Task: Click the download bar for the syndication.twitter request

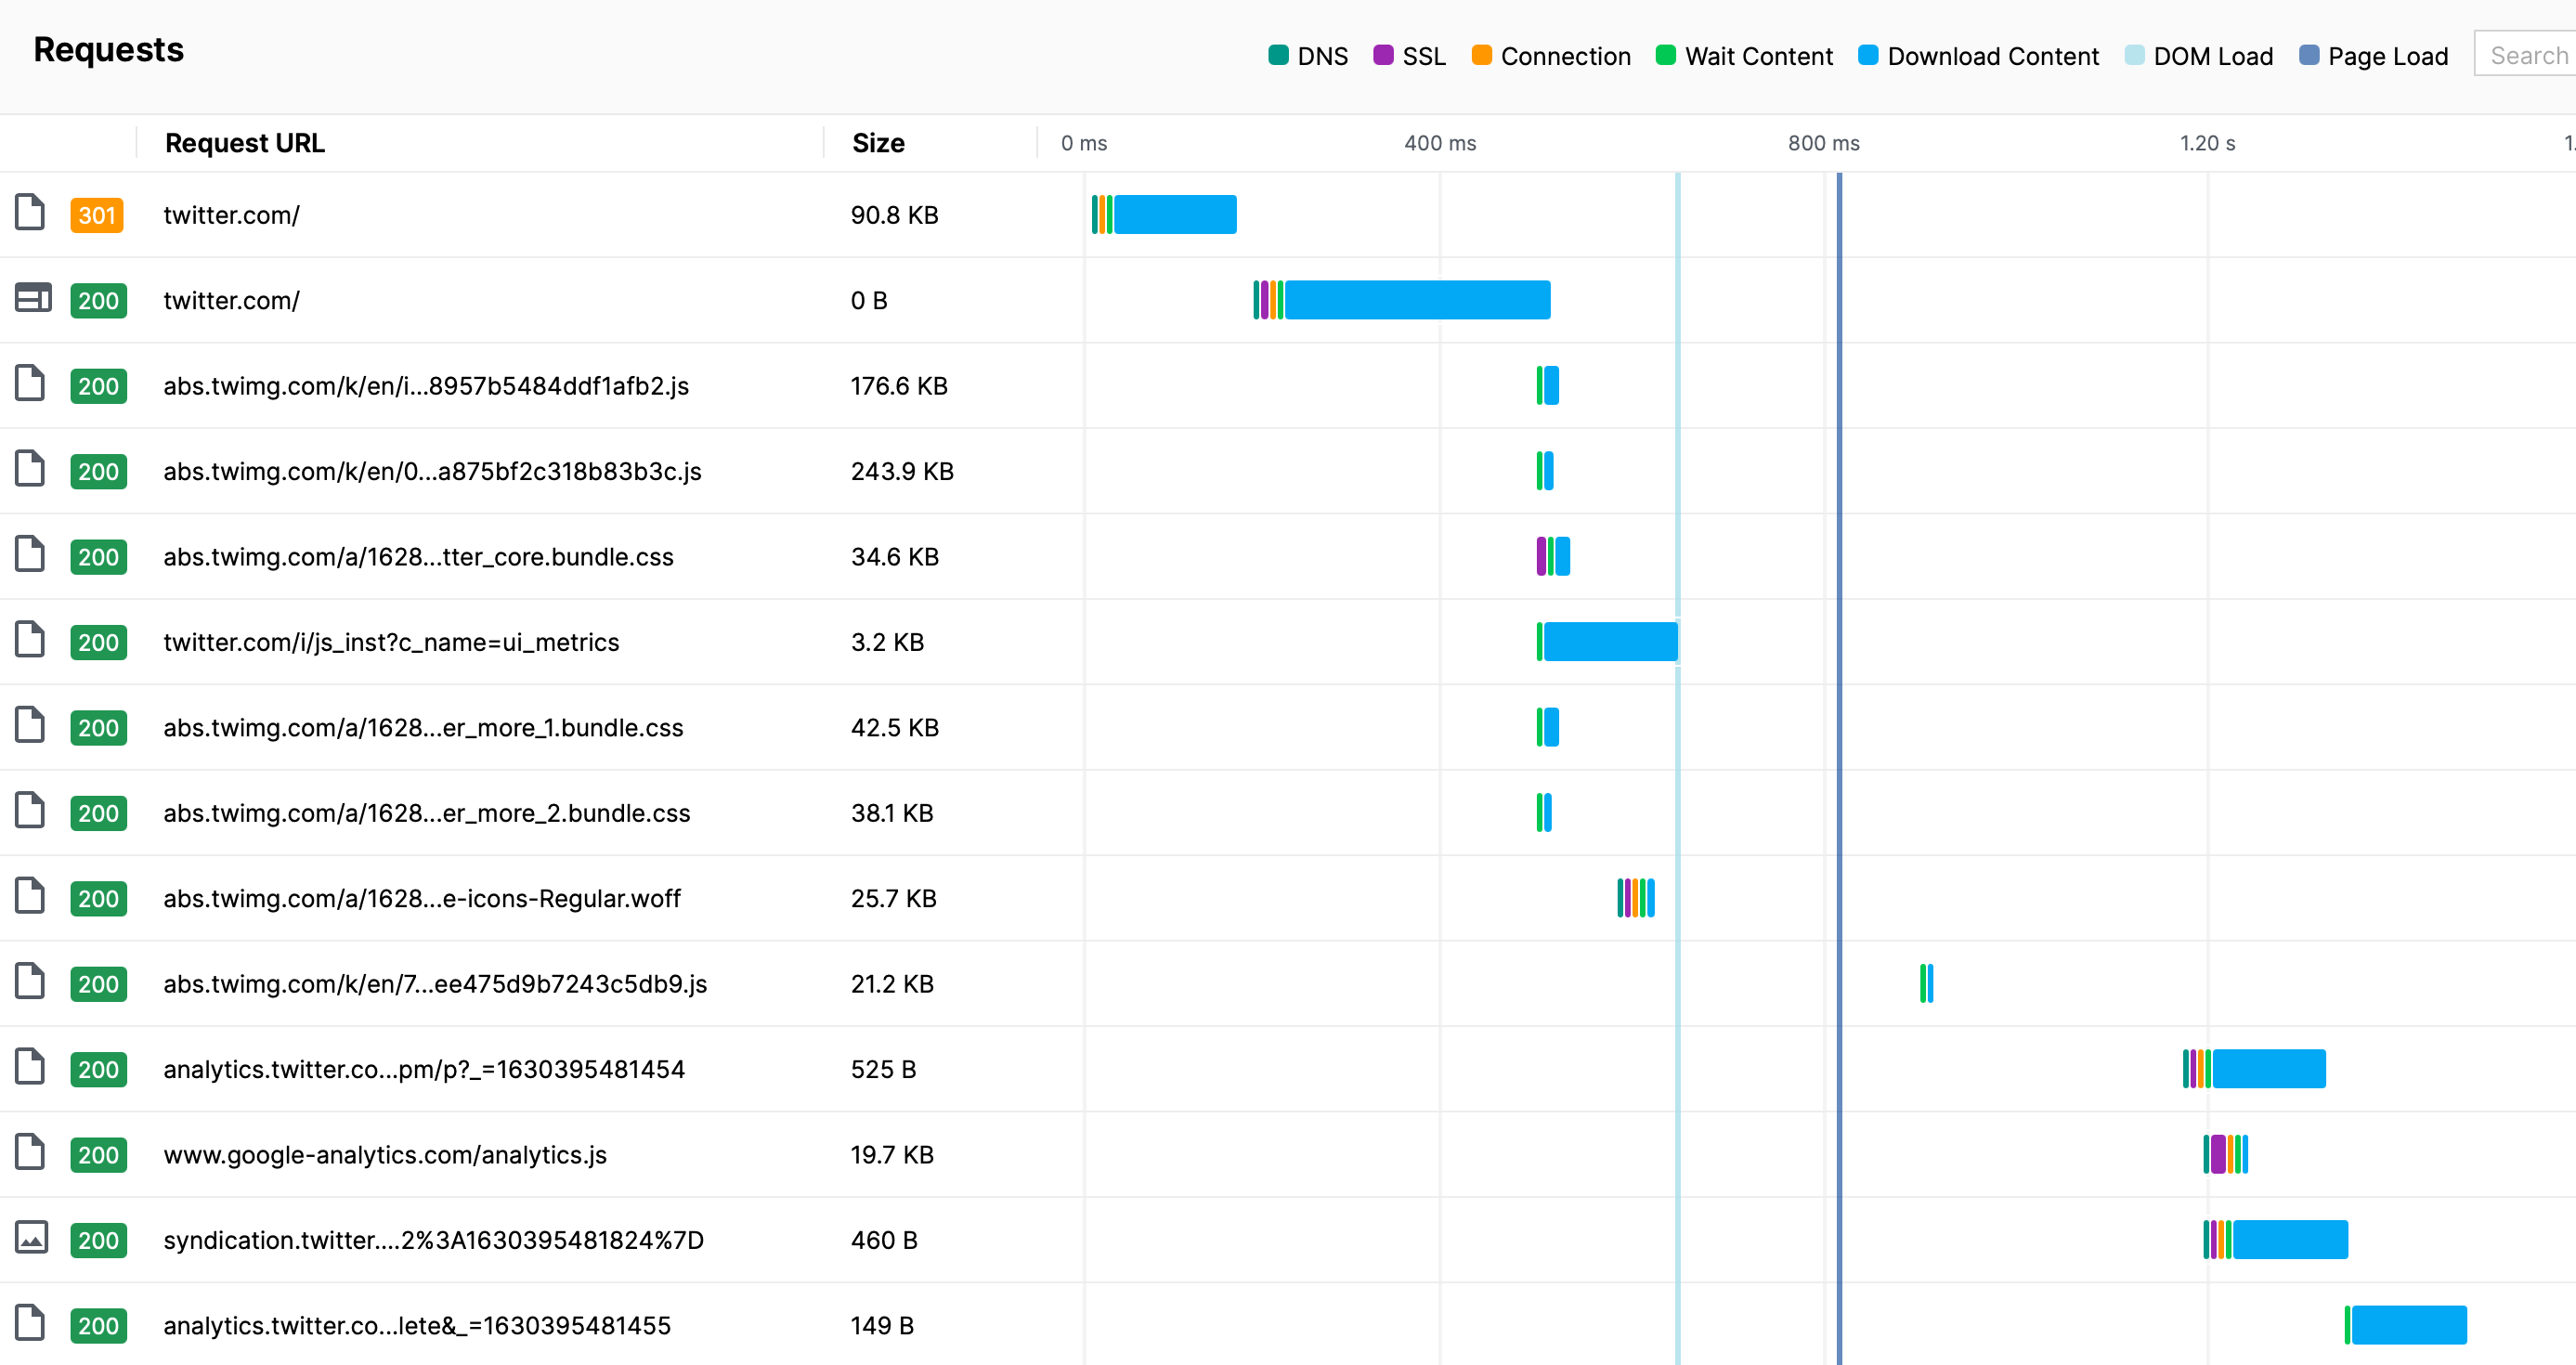Action: pos(2290,1239)
